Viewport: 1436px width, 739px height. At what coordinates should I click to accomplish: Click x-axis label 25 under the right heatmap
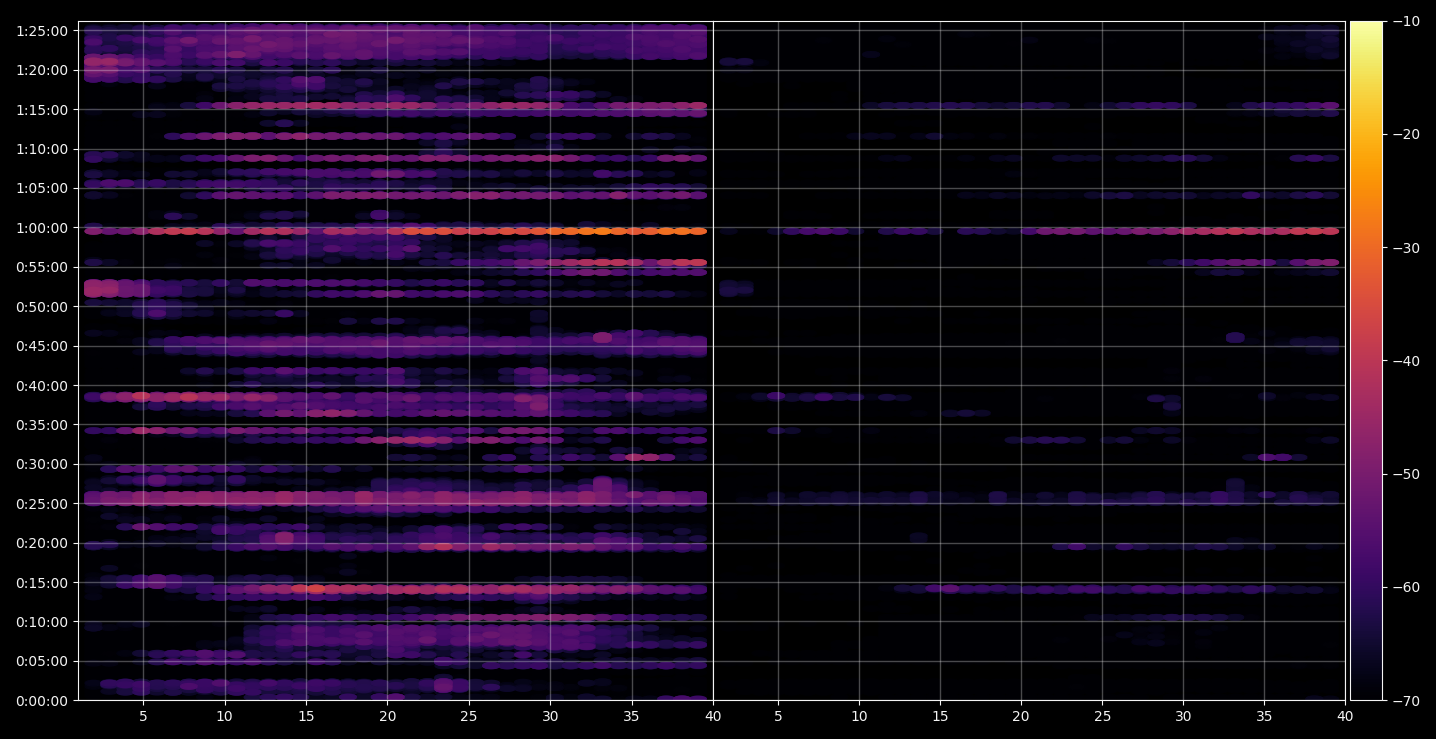pos(1102,716)
